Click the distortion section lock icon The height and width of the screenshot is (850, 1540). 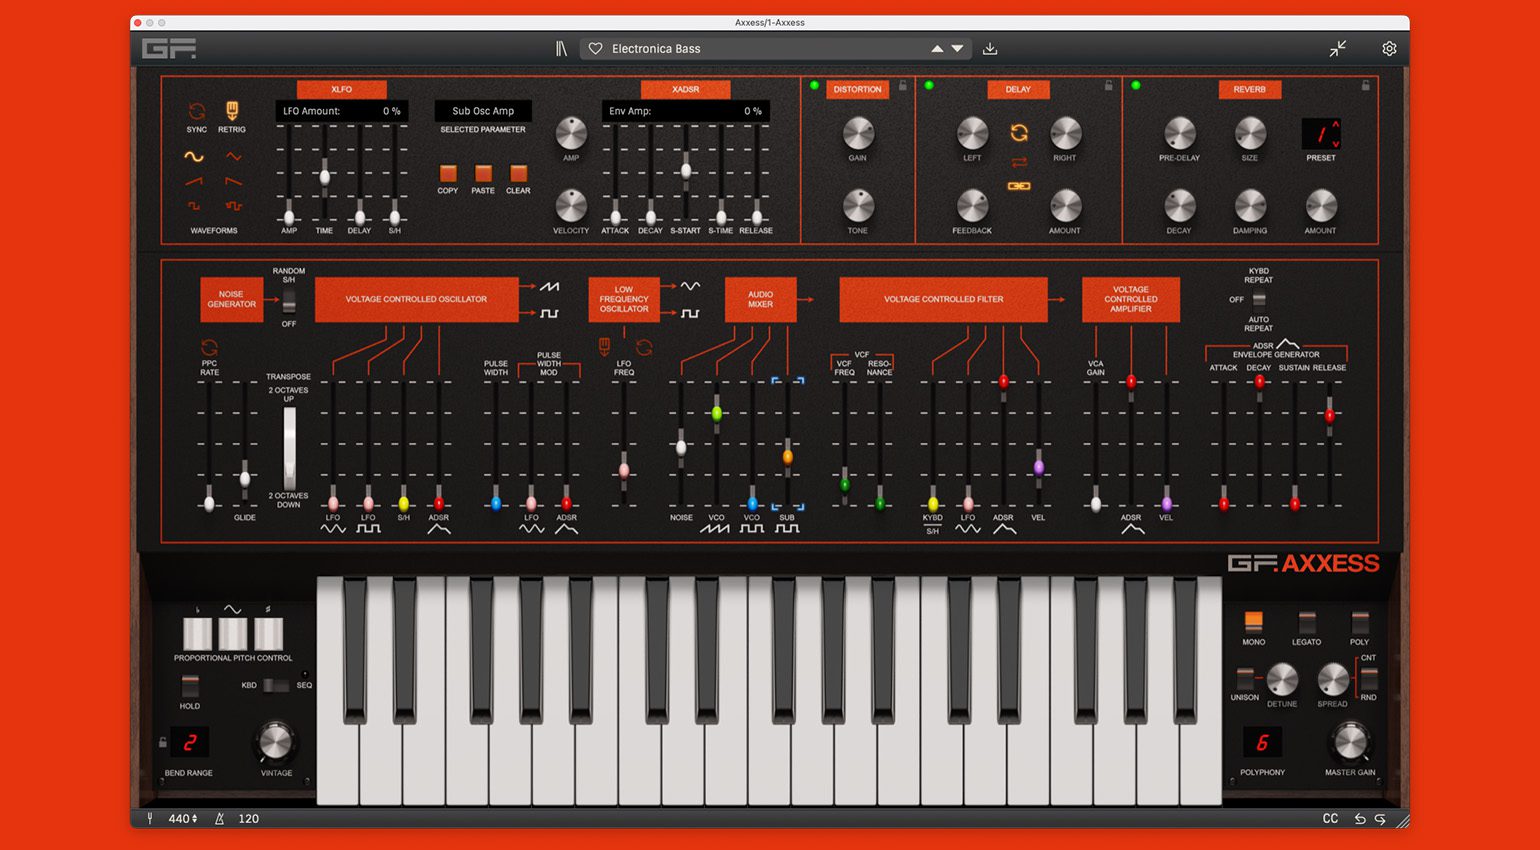click(x=903, y=86)
